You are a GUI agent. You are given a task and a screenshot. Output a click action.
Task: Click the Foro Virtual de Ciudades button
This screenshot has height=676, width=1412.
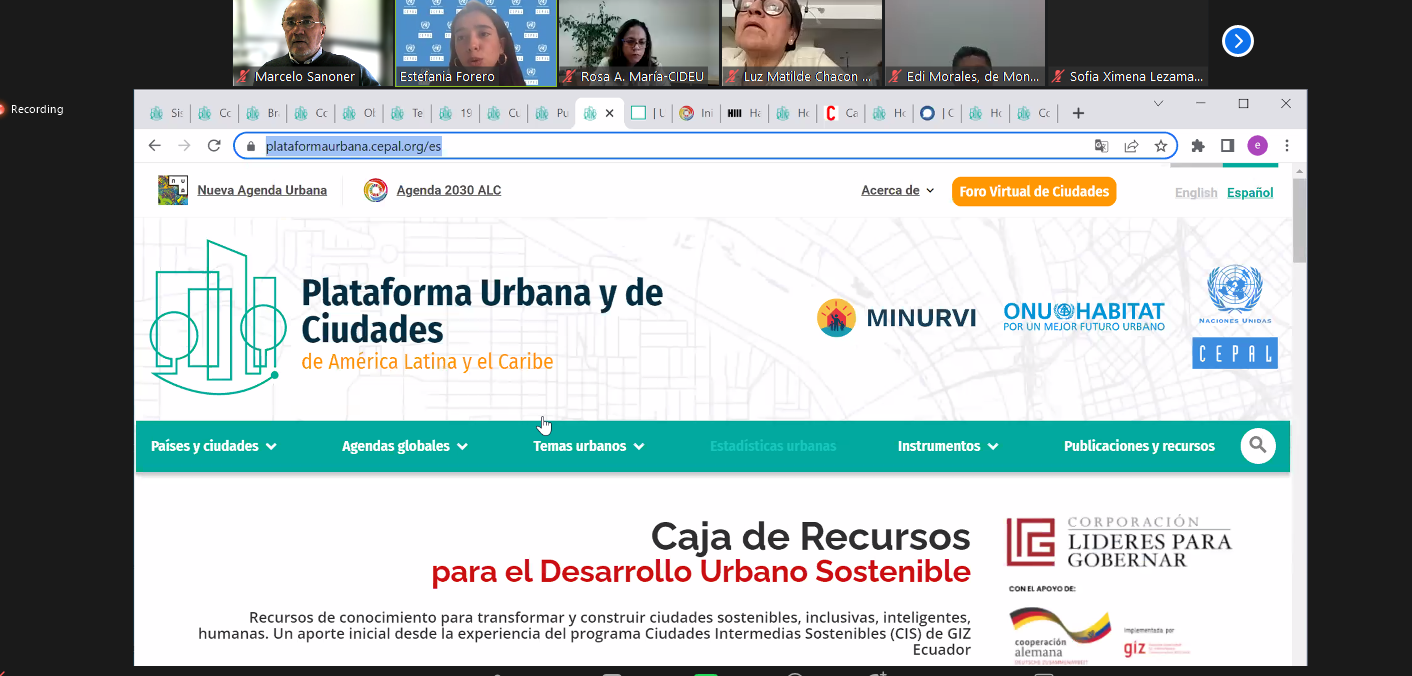1034,191
